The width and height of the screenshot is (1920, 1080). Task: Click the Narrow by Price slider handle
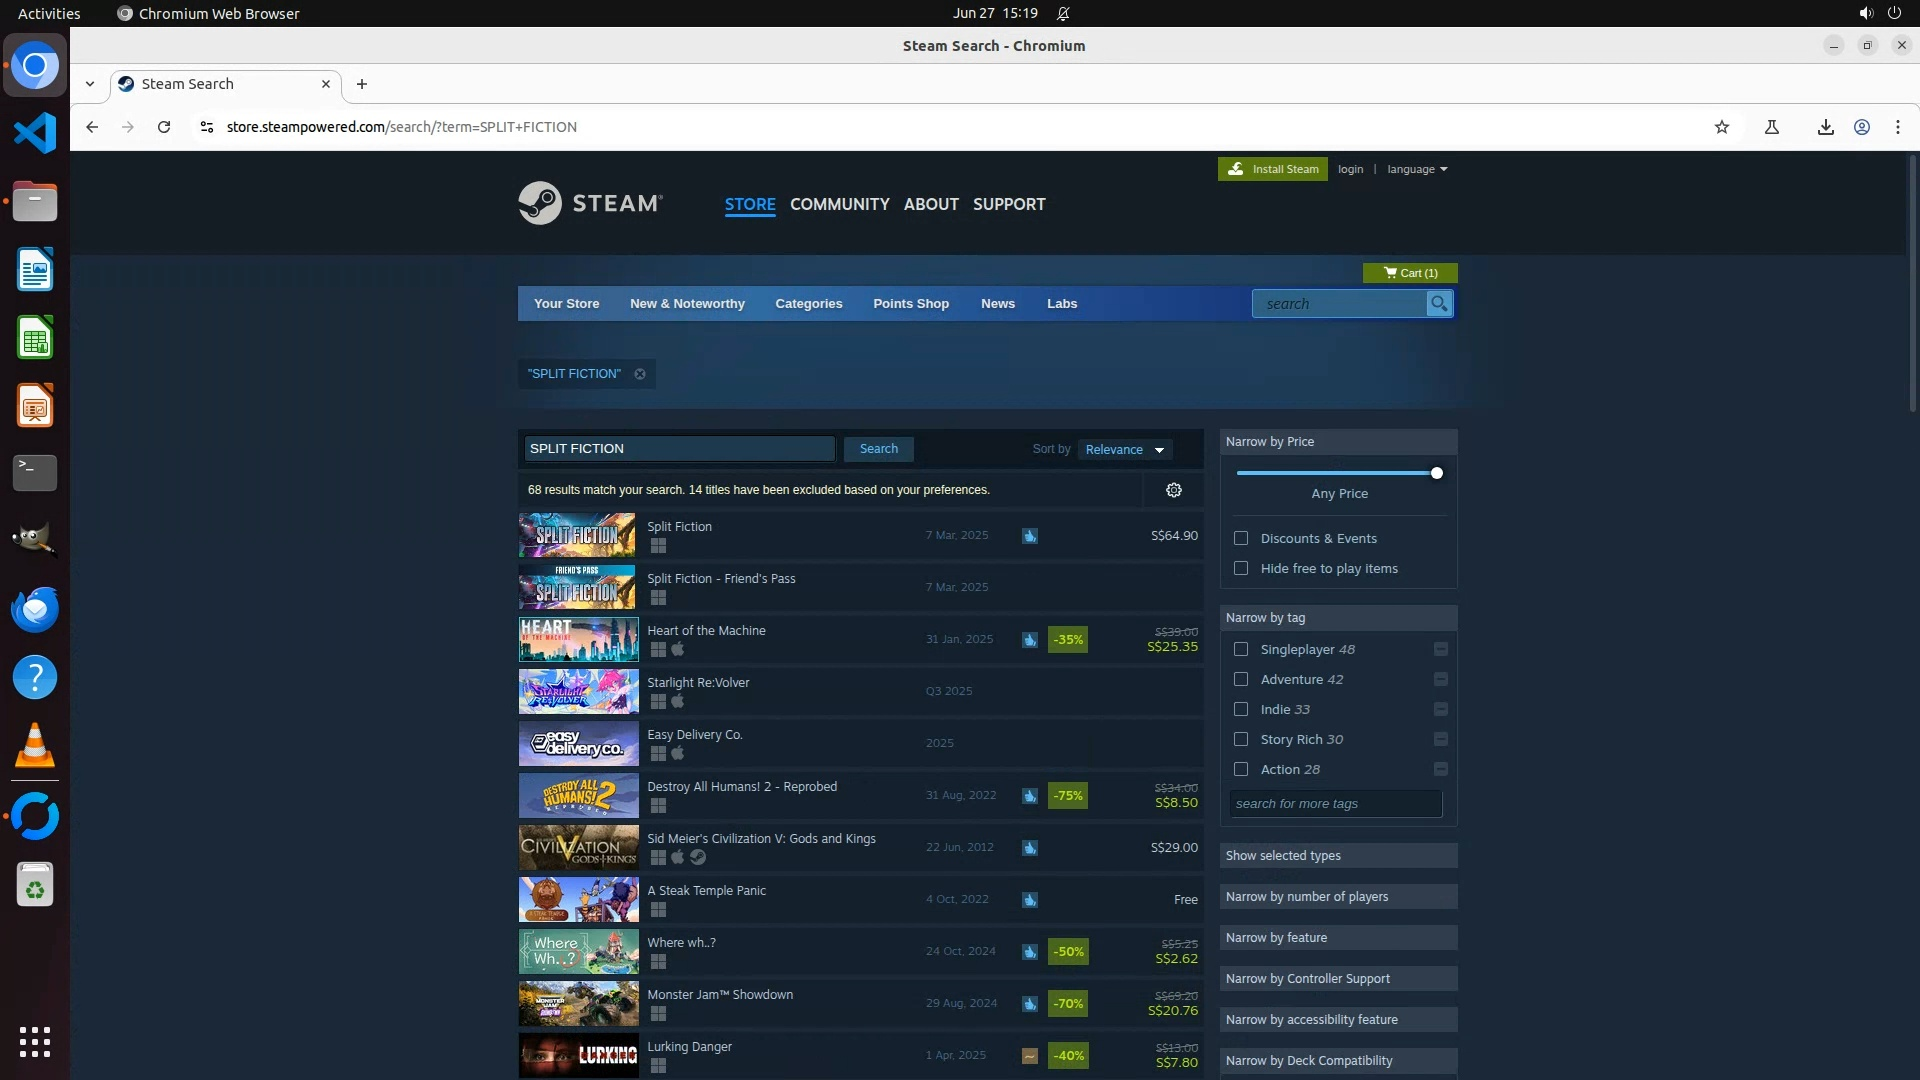(x=1436, y=473)
